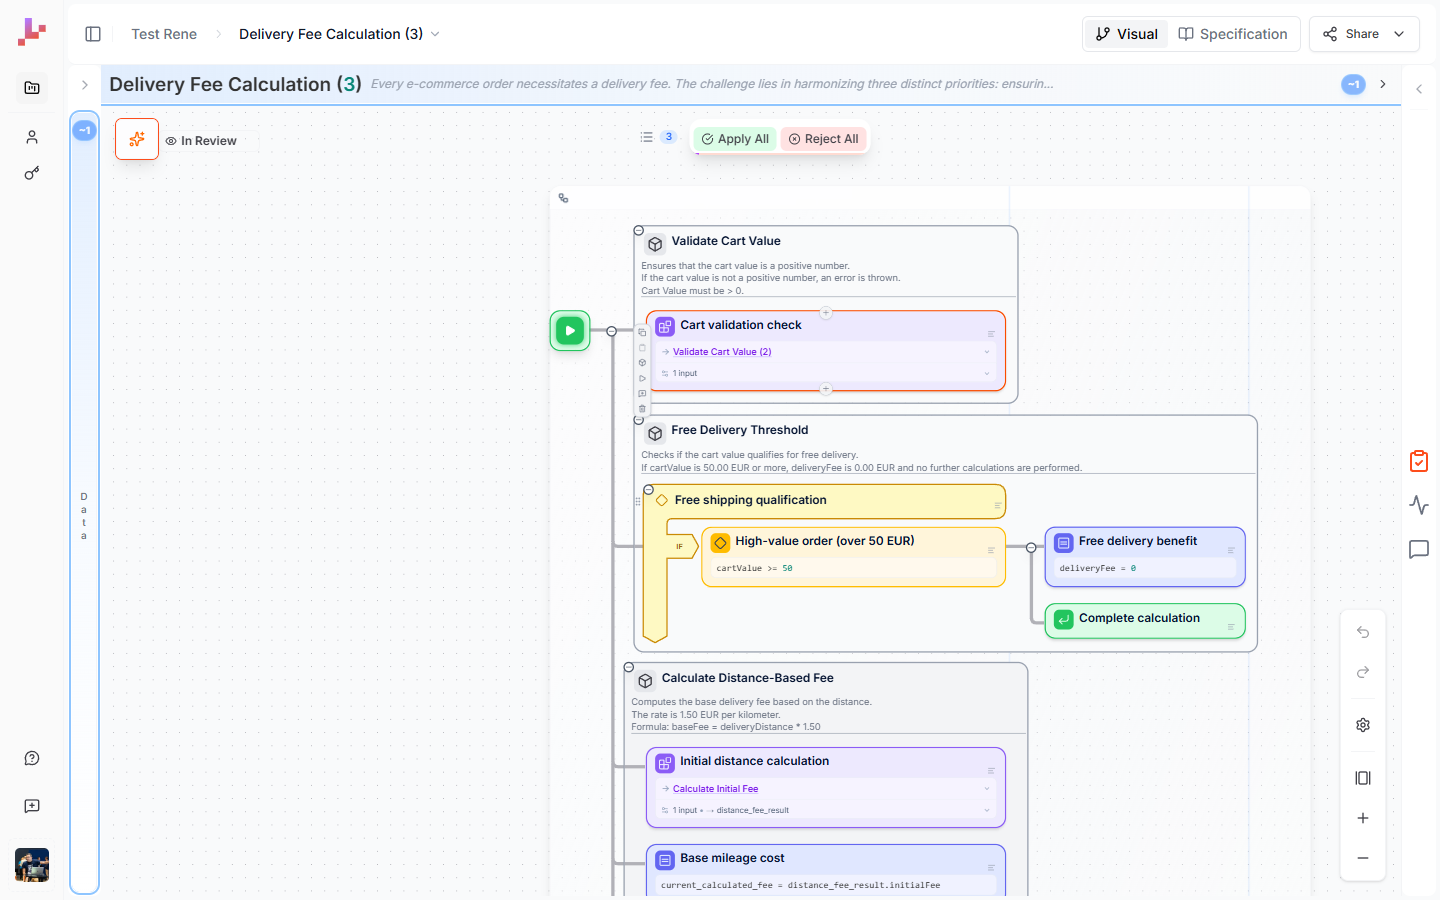Viewport: 1440px width, 900px height.
Task: Open the projects folder in the left sidebar
Action: pos(31,88)
